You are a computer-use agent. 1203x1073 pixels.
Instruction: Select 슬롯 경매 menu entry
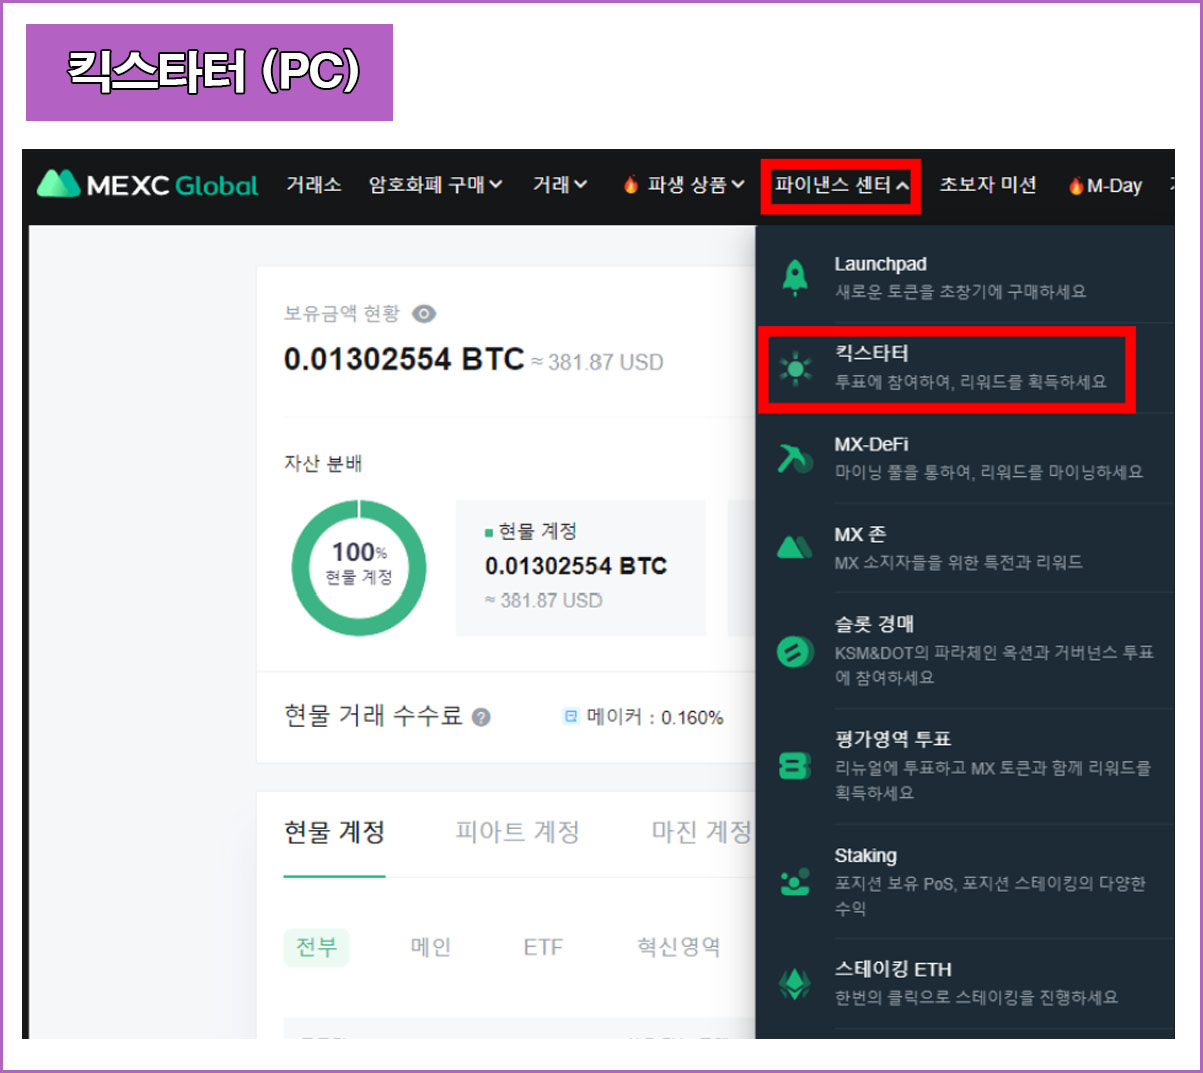pyautogui.click(x=965, y=651)
